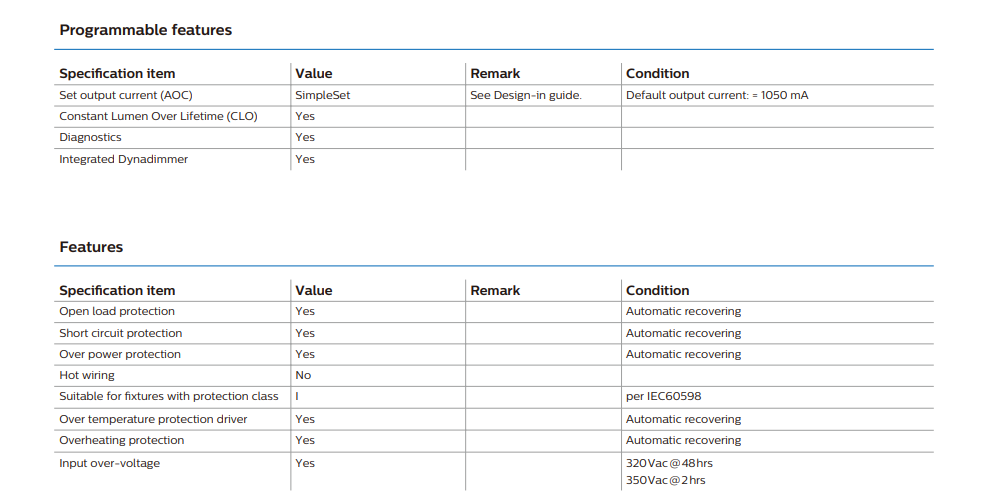
Task: Select the Diagnostics specification item
Action: [90, 137]
